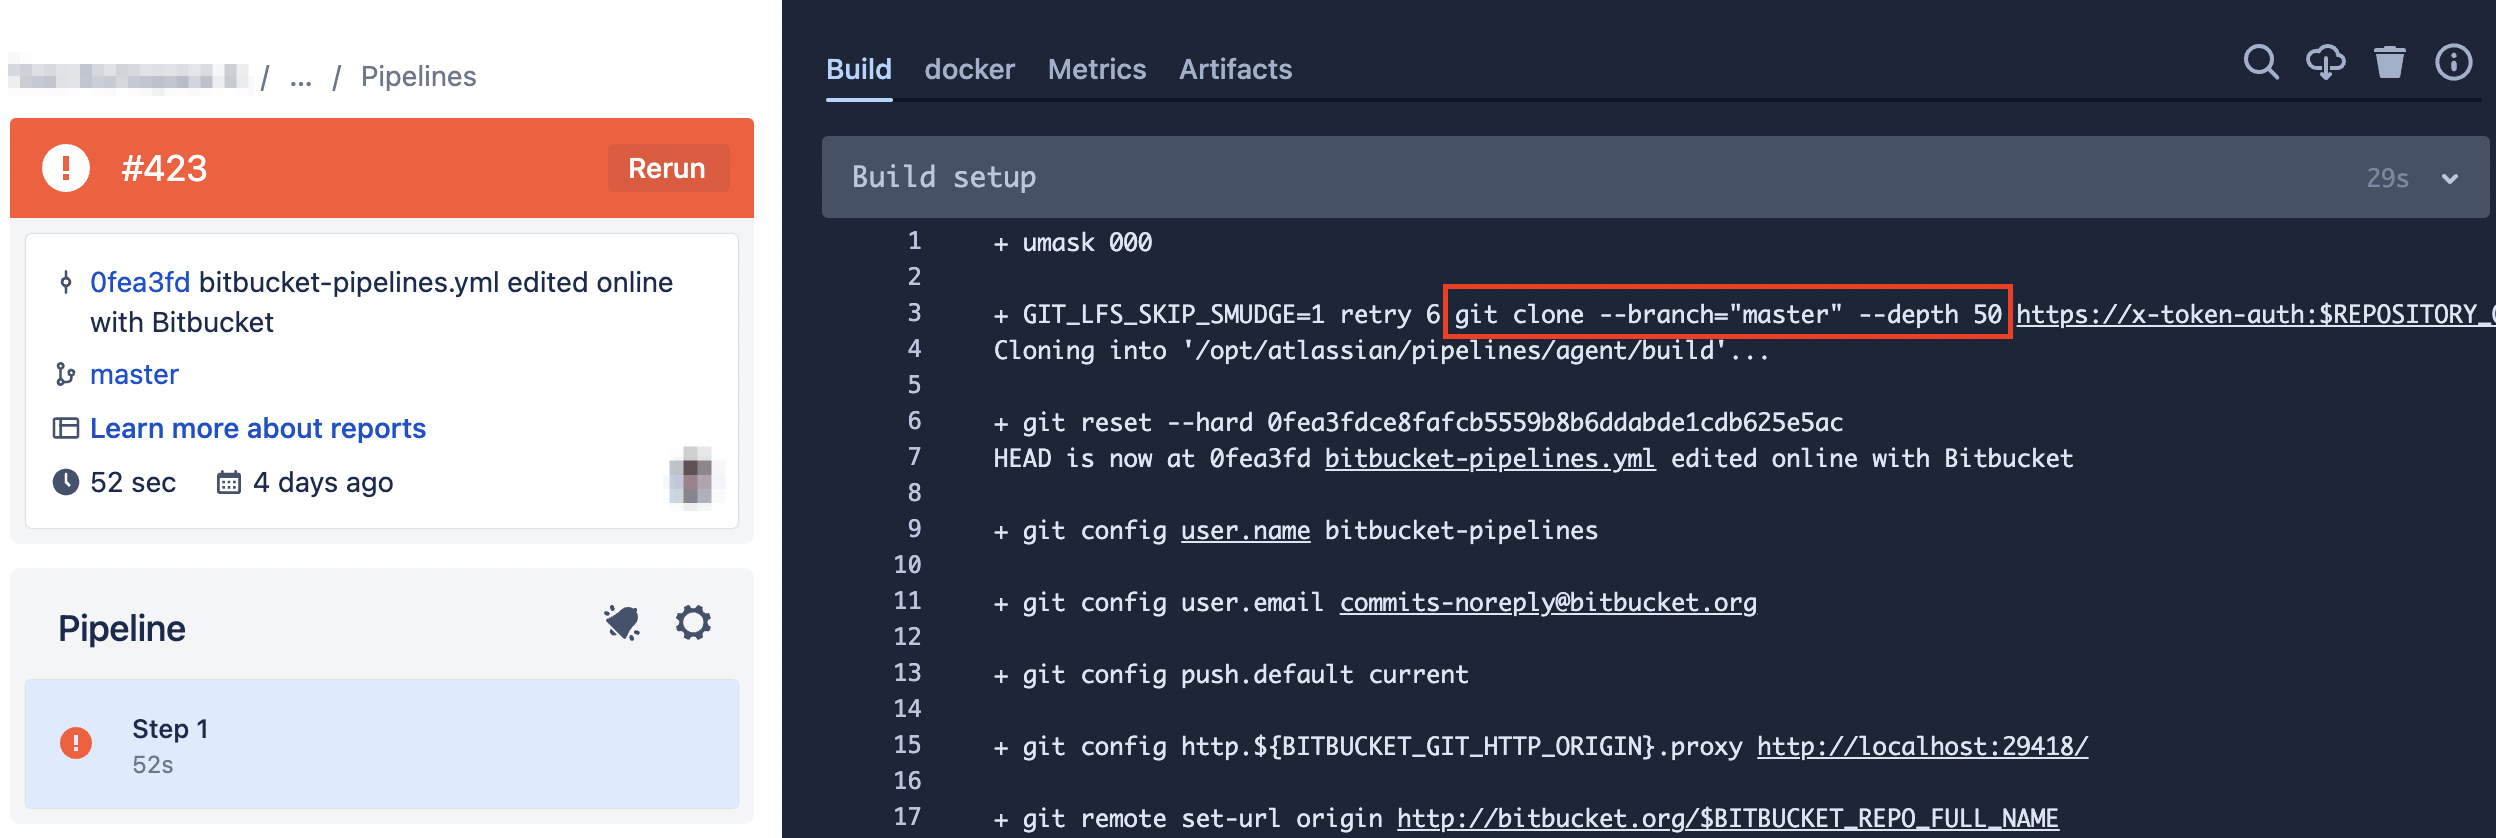Click the 'git reset --hard' log line
Viewport: 2496px width, 838px height.
(x=1418, y=423)
